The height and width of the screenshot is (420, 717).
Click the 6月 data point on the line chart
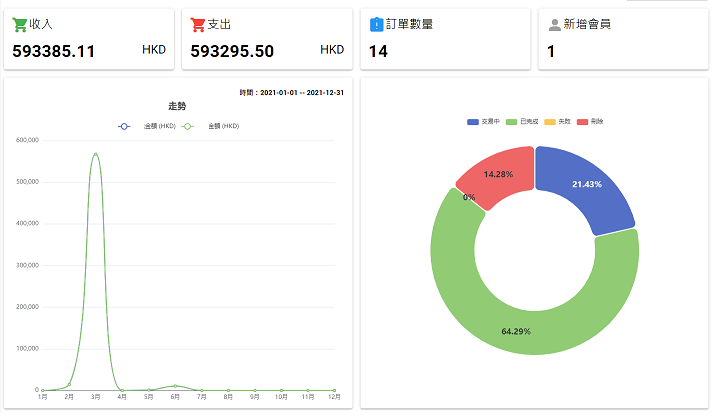175,385
